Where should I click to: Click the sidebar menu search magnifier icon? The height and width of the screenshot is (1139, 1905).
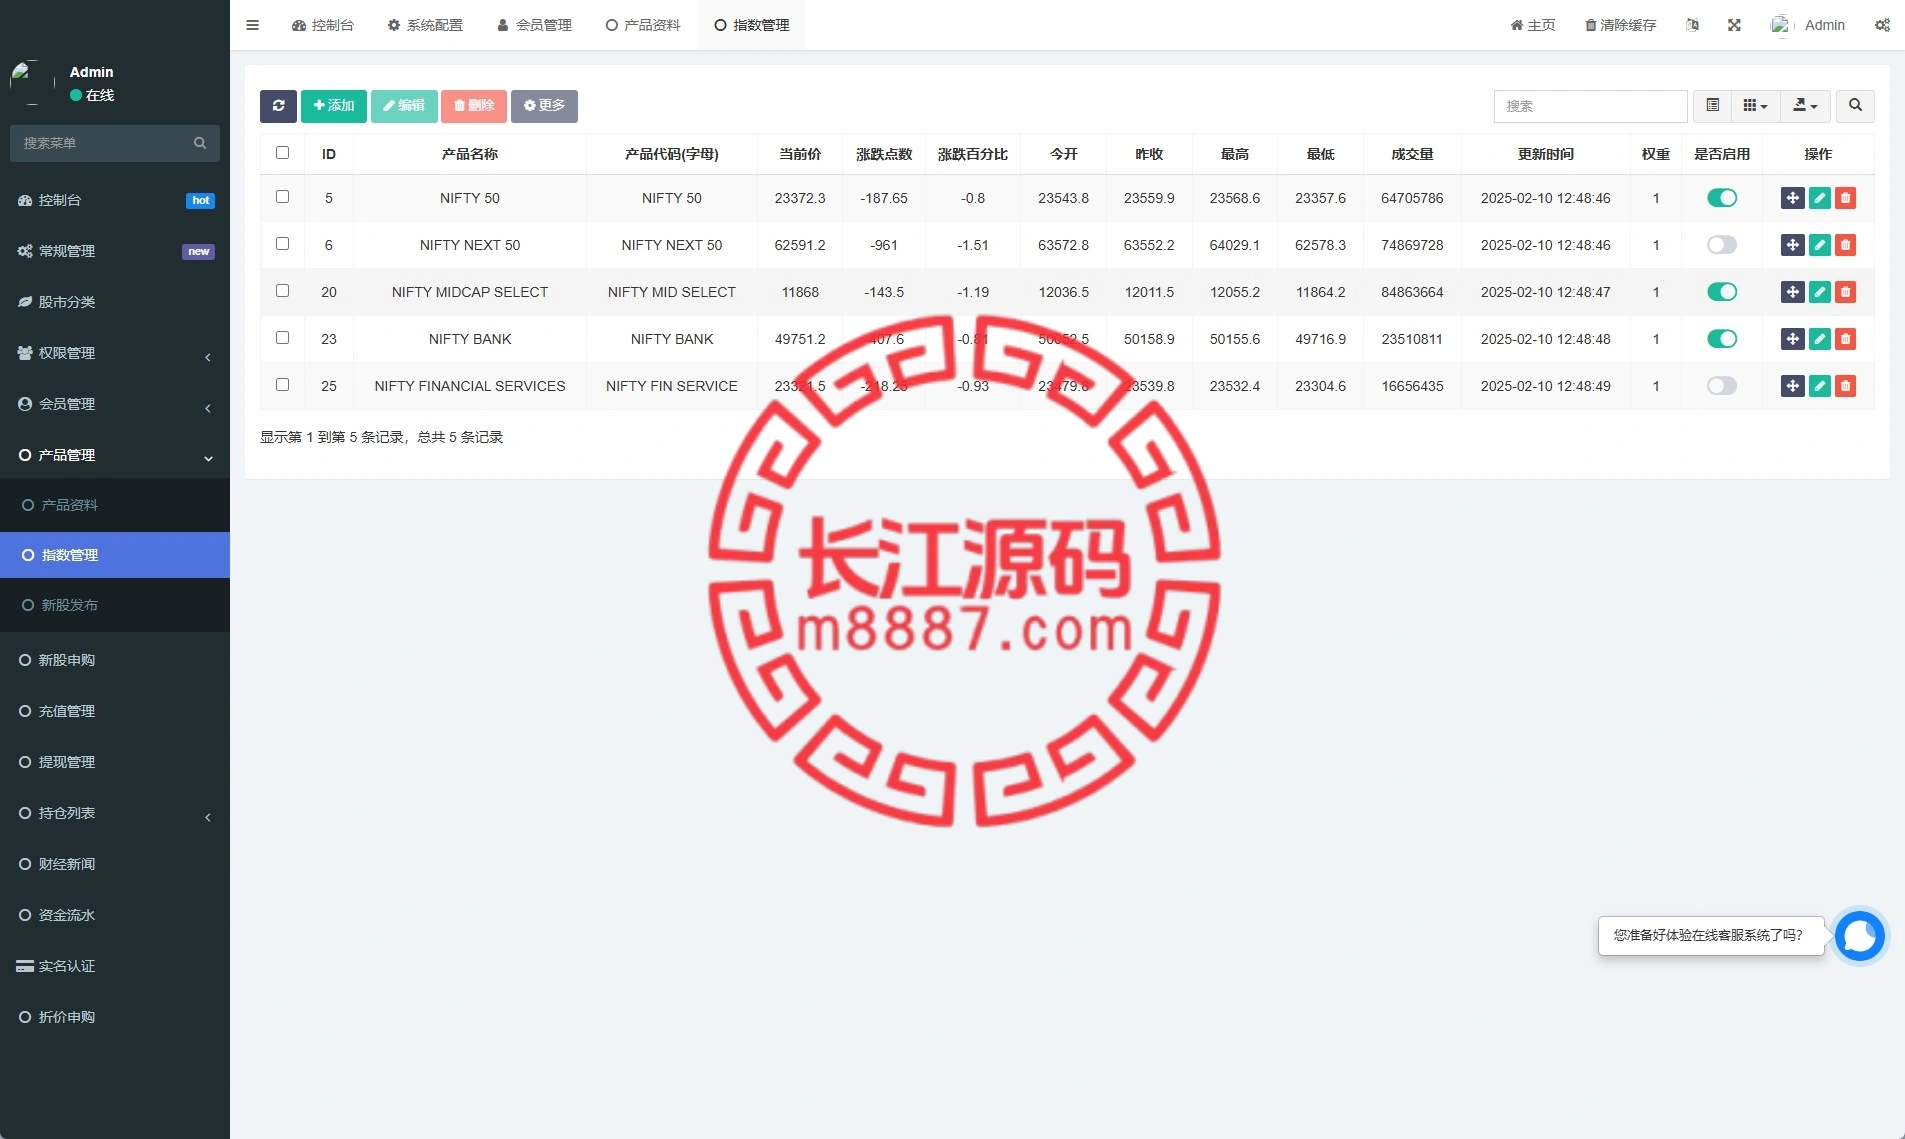(x=200, y=143)
